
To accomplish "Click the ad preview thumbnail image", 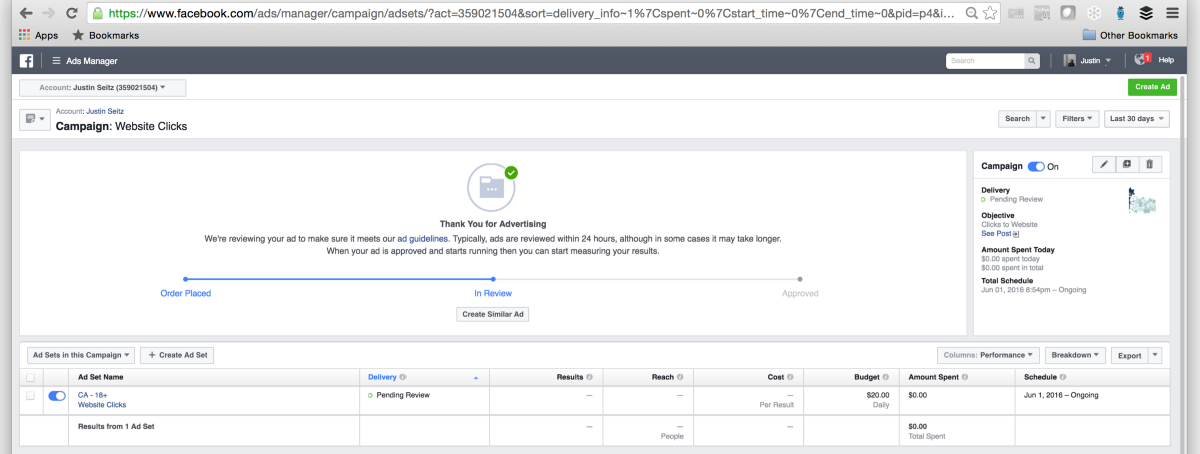I will click(x=1141, y=200).
